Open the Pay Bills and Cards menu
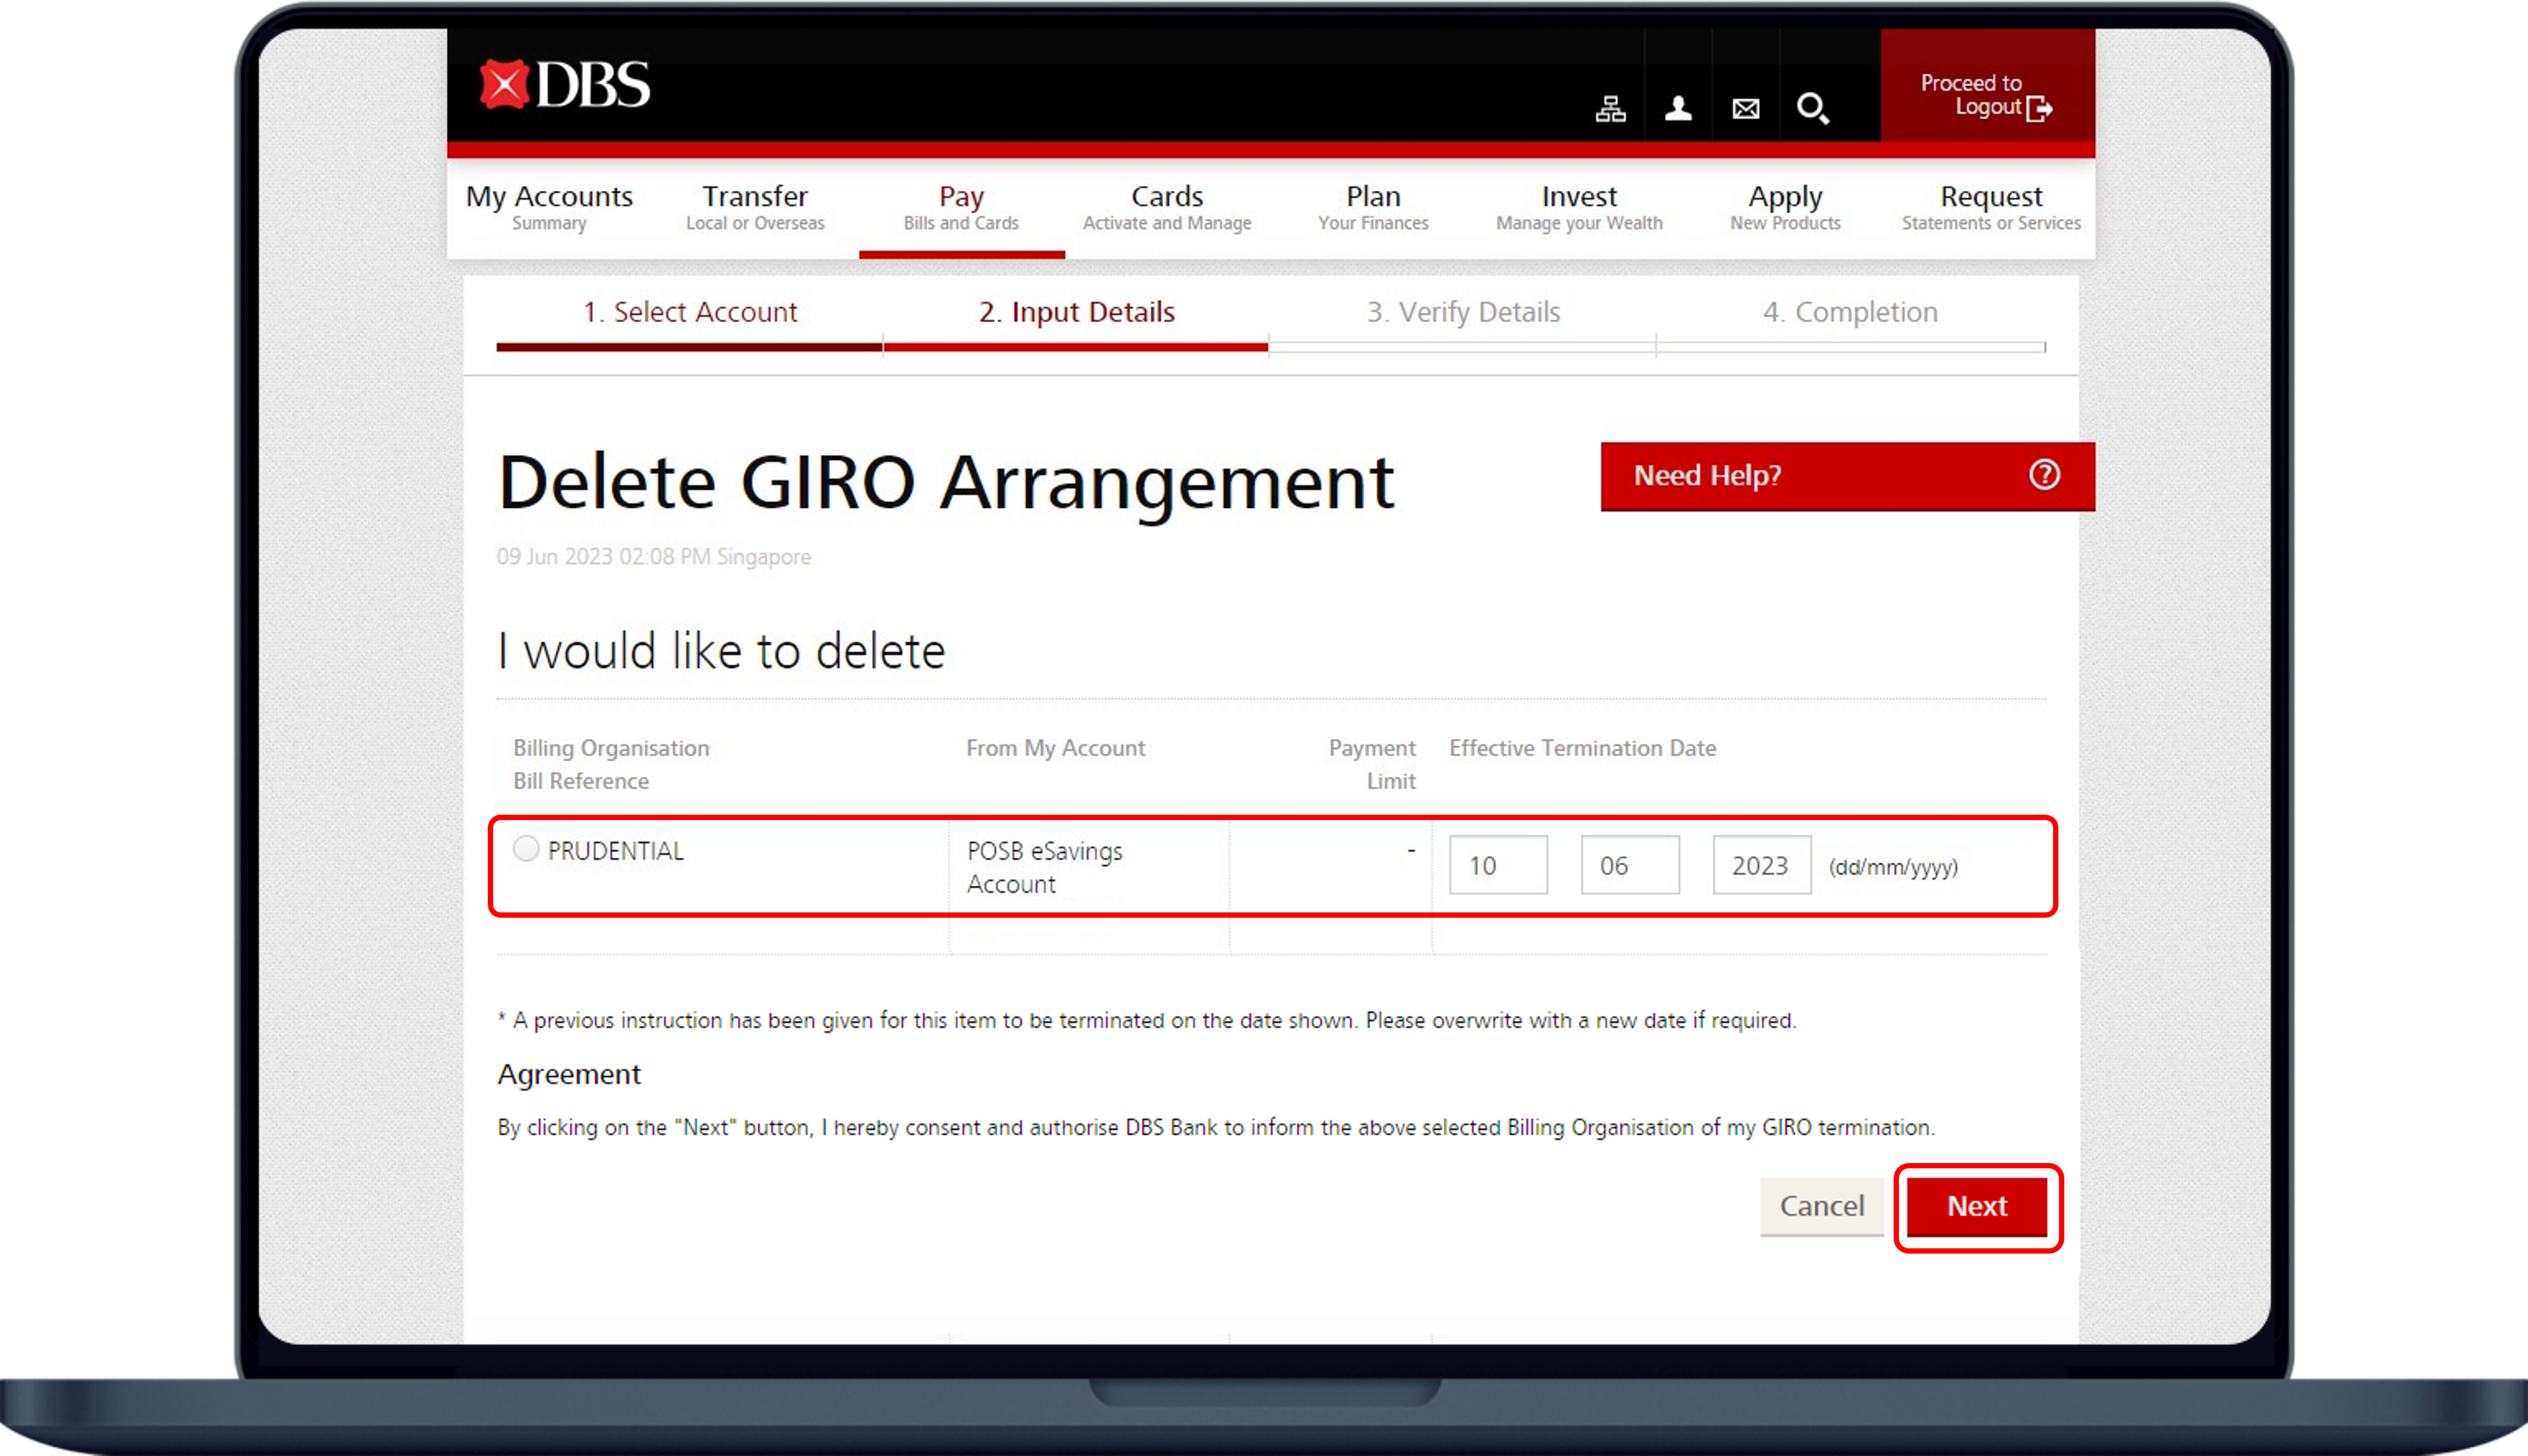 pos(961,208)
